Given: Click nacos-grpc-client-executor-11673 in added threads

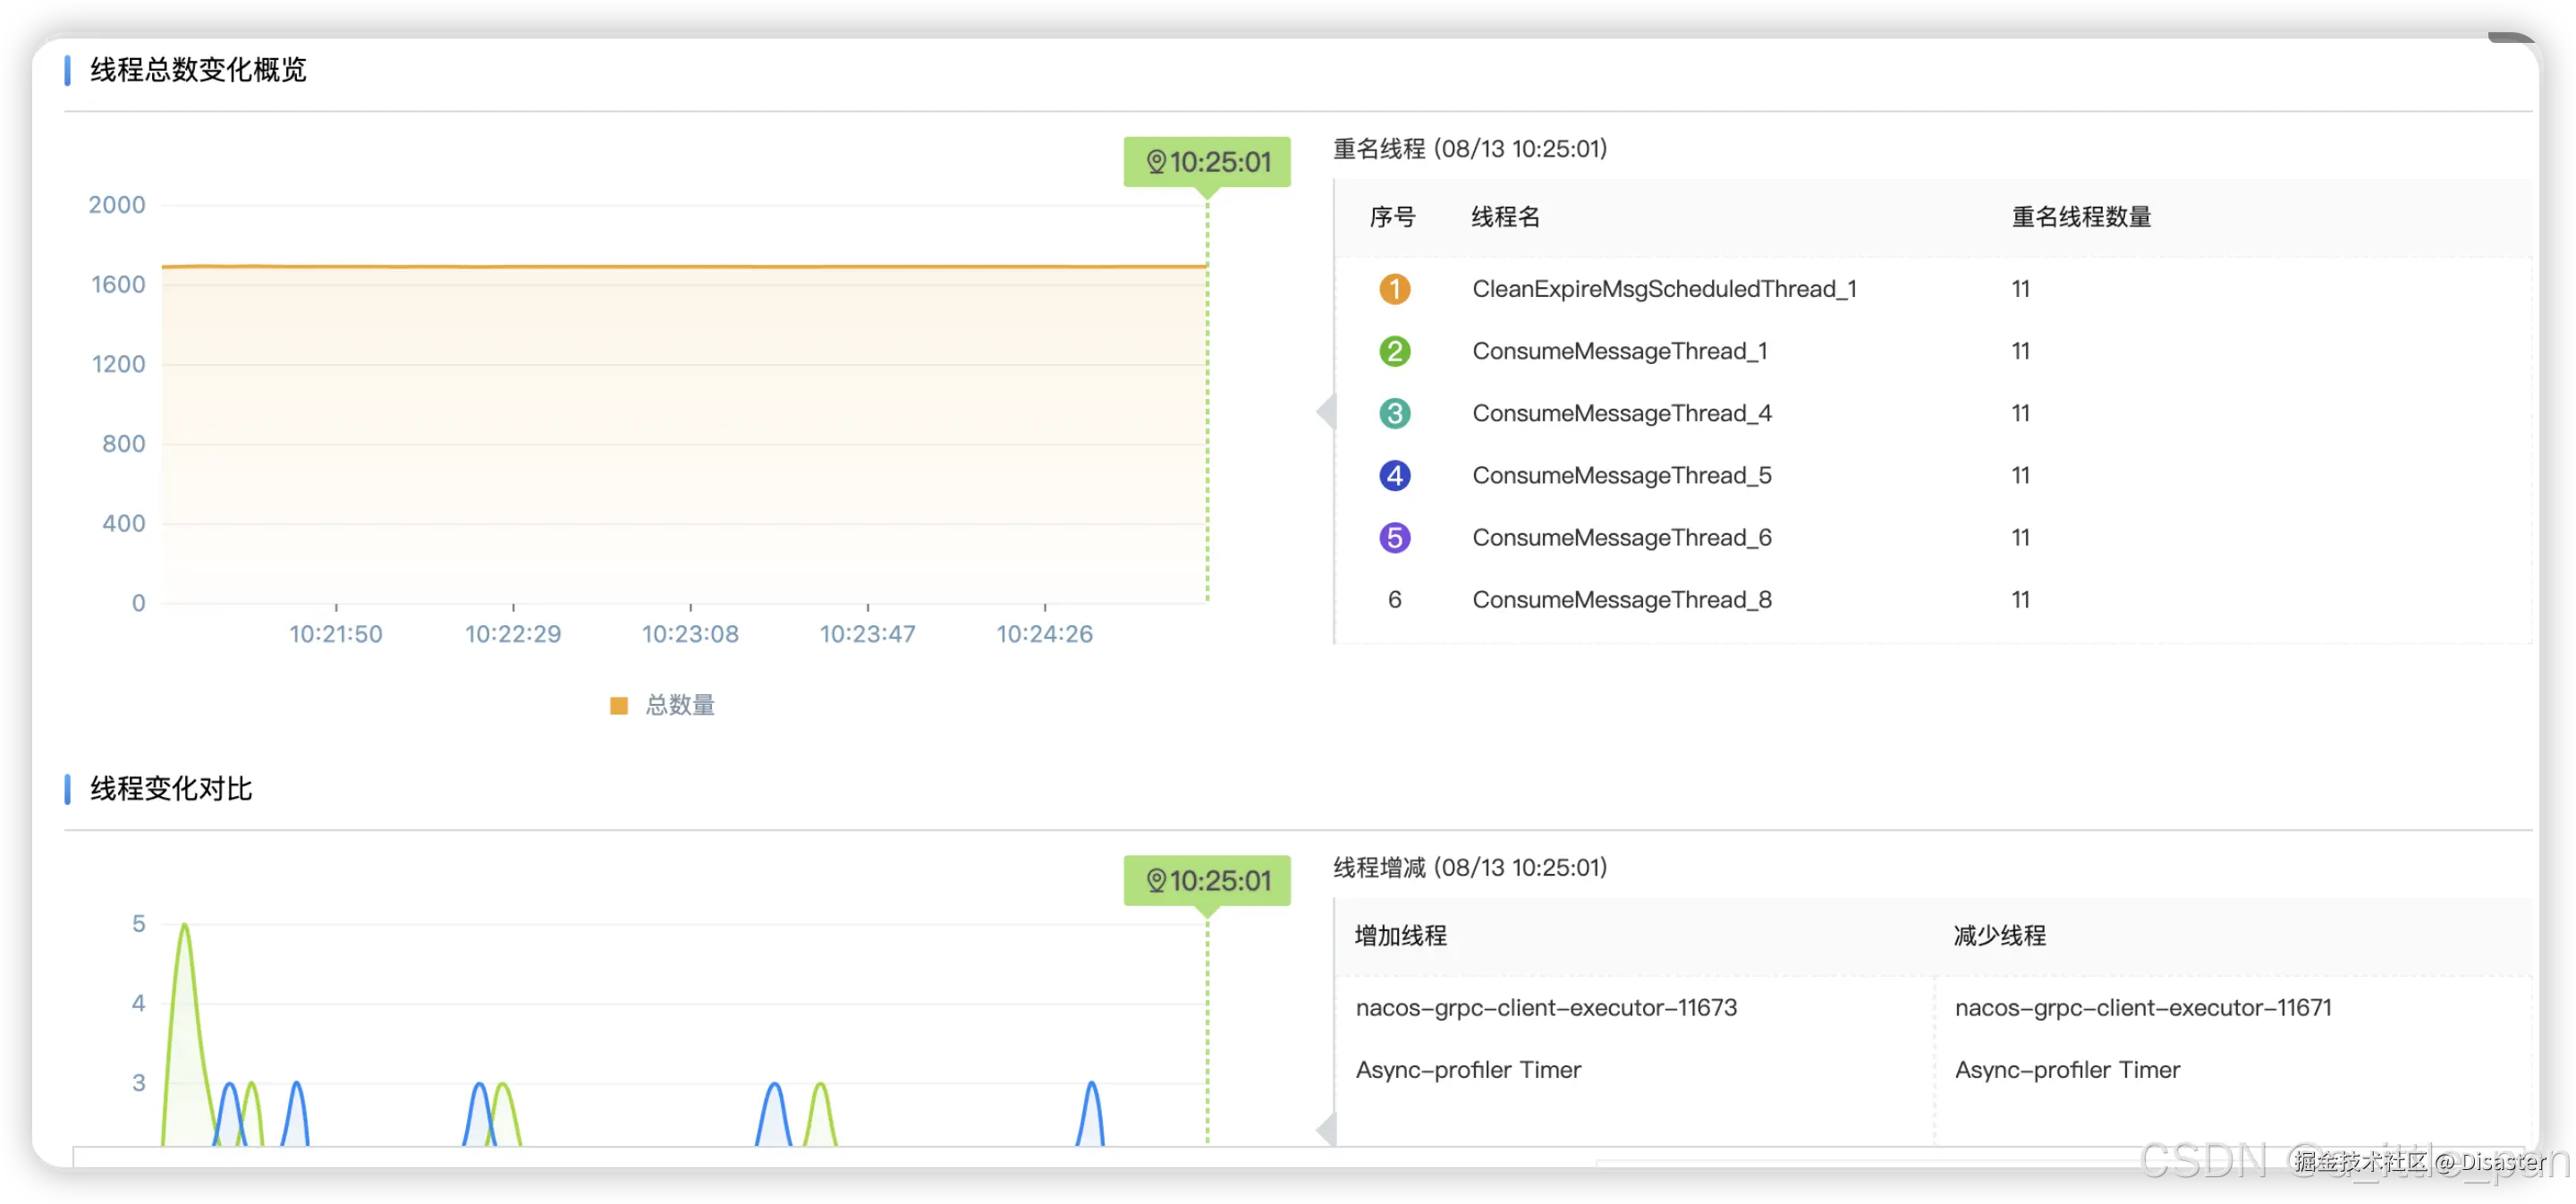Looking at the screenshot, I should (1546, 1008).
